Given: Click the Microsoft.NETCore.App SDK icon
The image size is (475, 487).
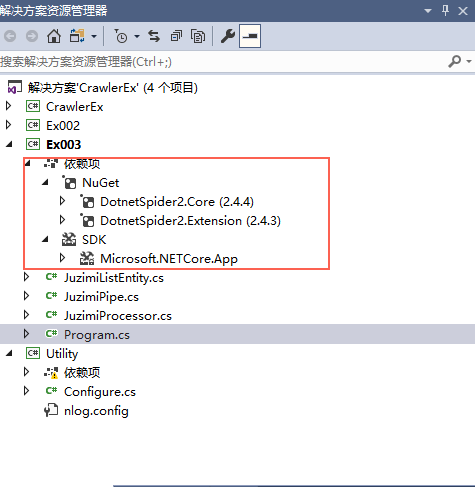Looking at the screenshot, I should click(87, 258).
